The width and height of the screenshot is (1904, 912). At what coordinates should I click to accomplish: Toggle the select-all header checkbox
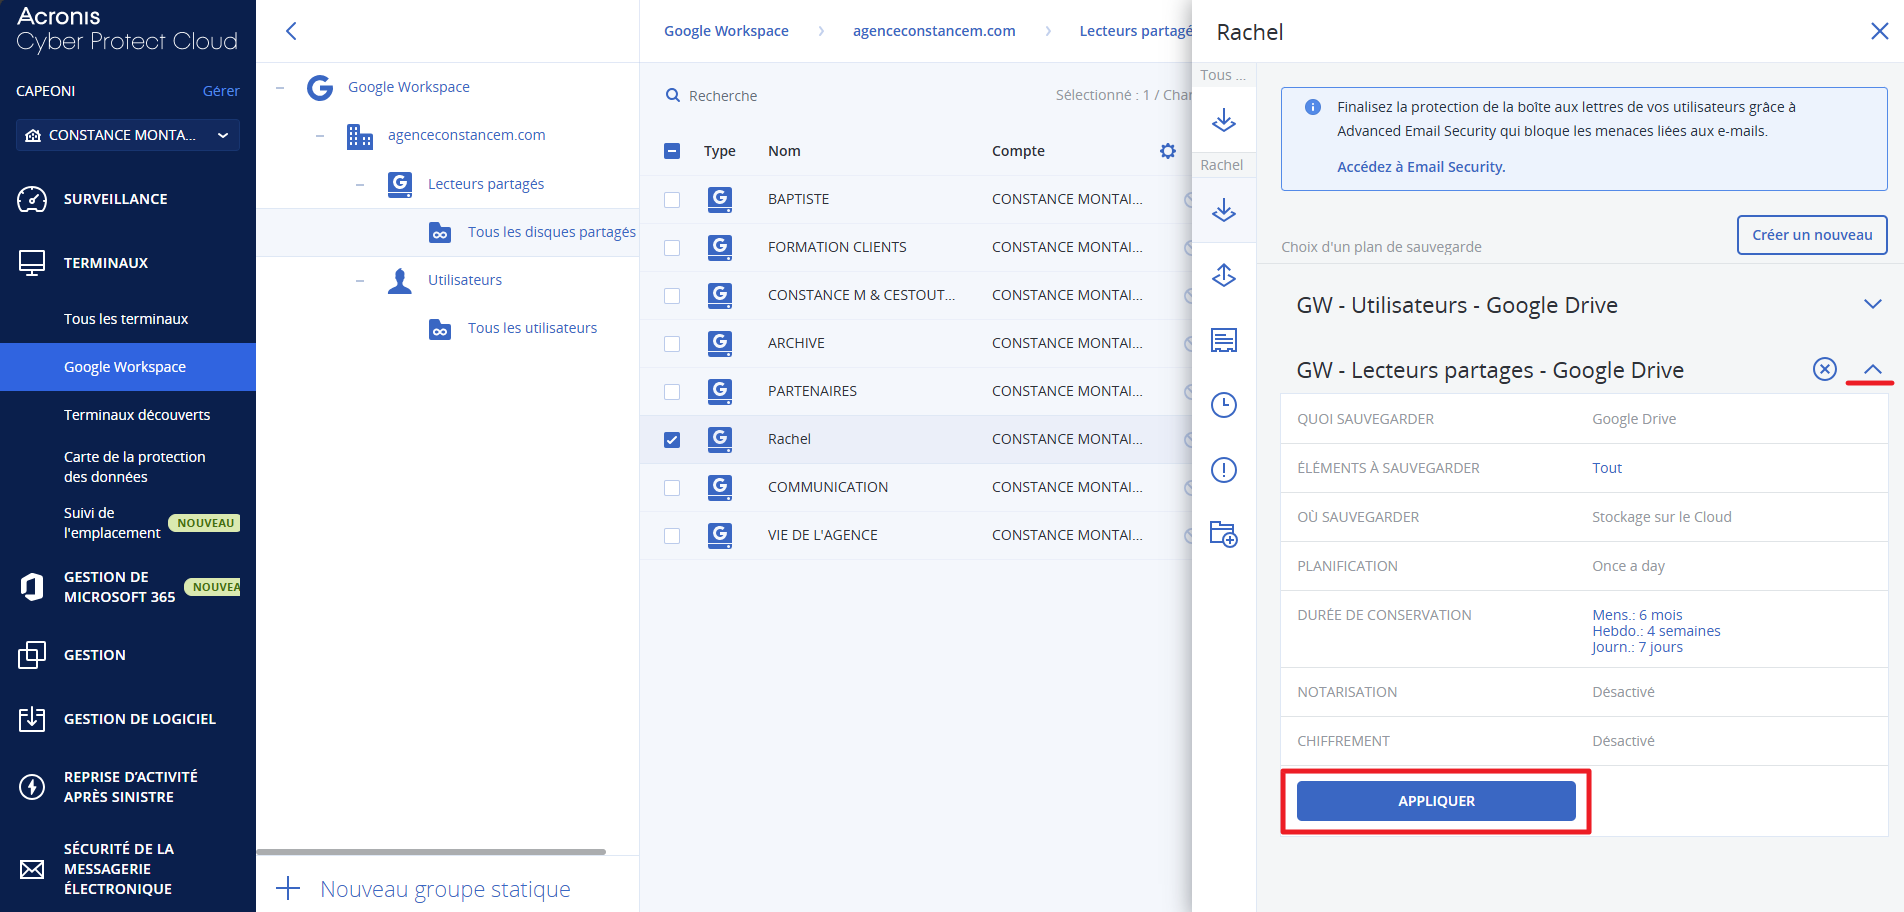point(672,151)
